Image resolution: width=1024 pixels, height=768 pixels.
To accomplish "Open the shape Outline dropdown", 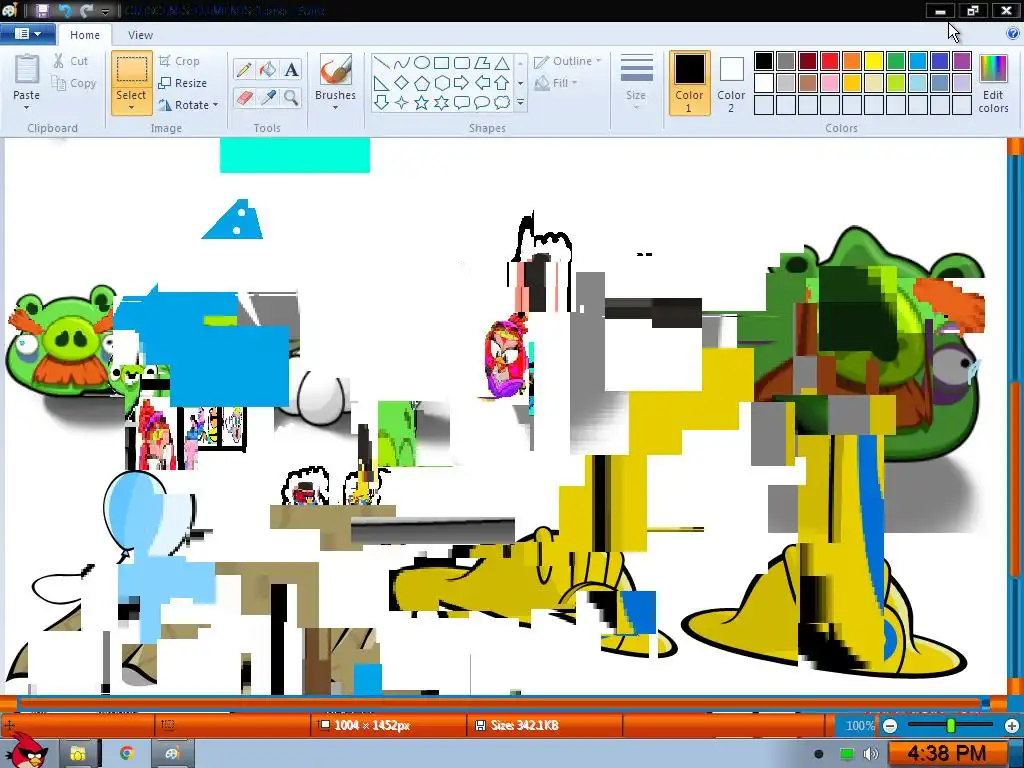I will tap(568, 61).
